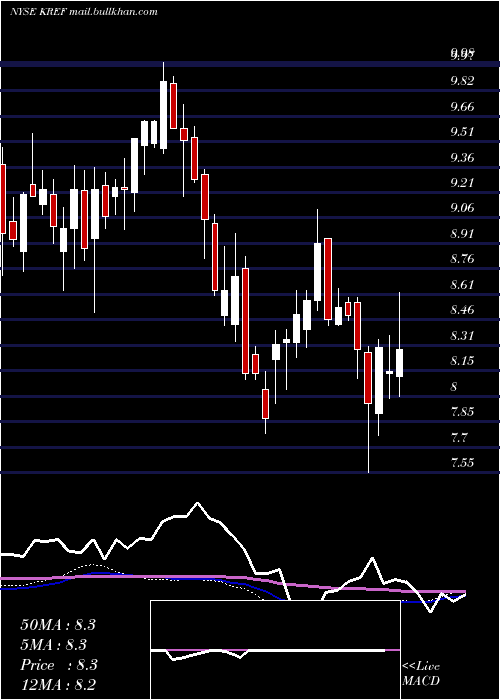Select the 8.46 price axis label
Screen dimensions: 500x700
click(462, 310)
